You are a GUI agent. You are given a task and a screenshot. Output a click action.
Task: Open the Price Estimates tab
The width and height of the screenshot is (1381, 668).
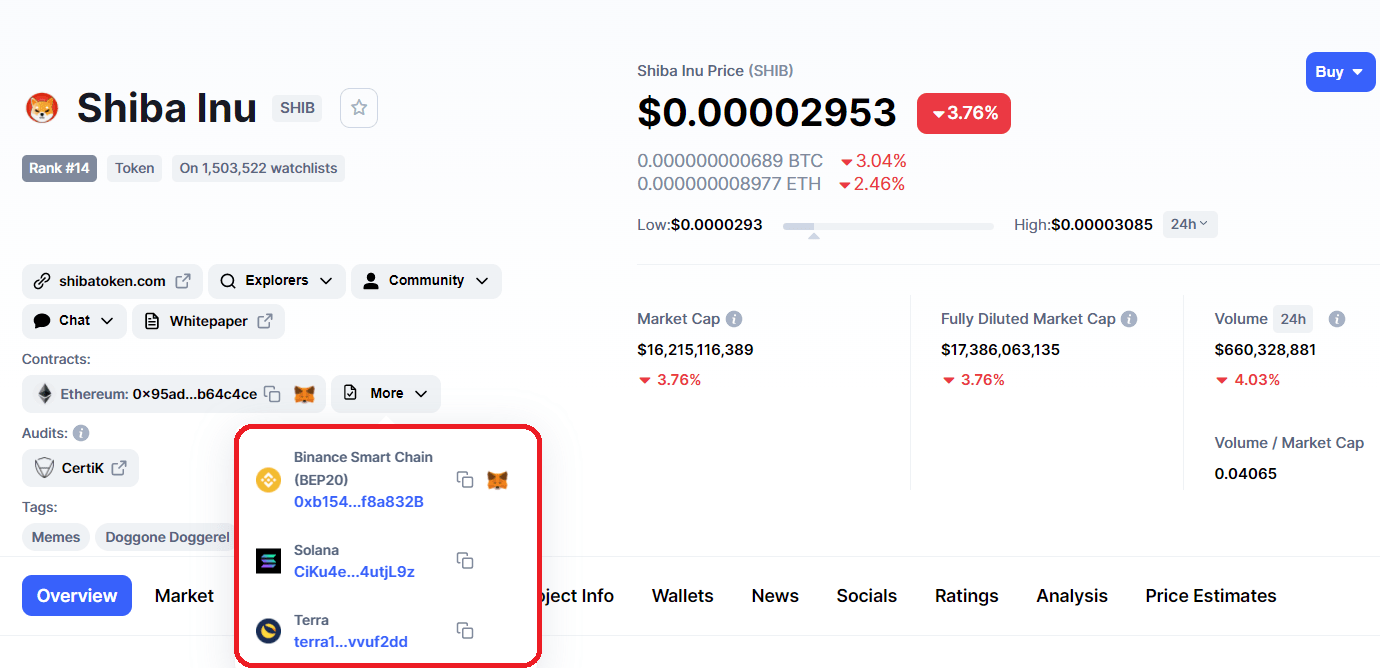pos(1211,596)
